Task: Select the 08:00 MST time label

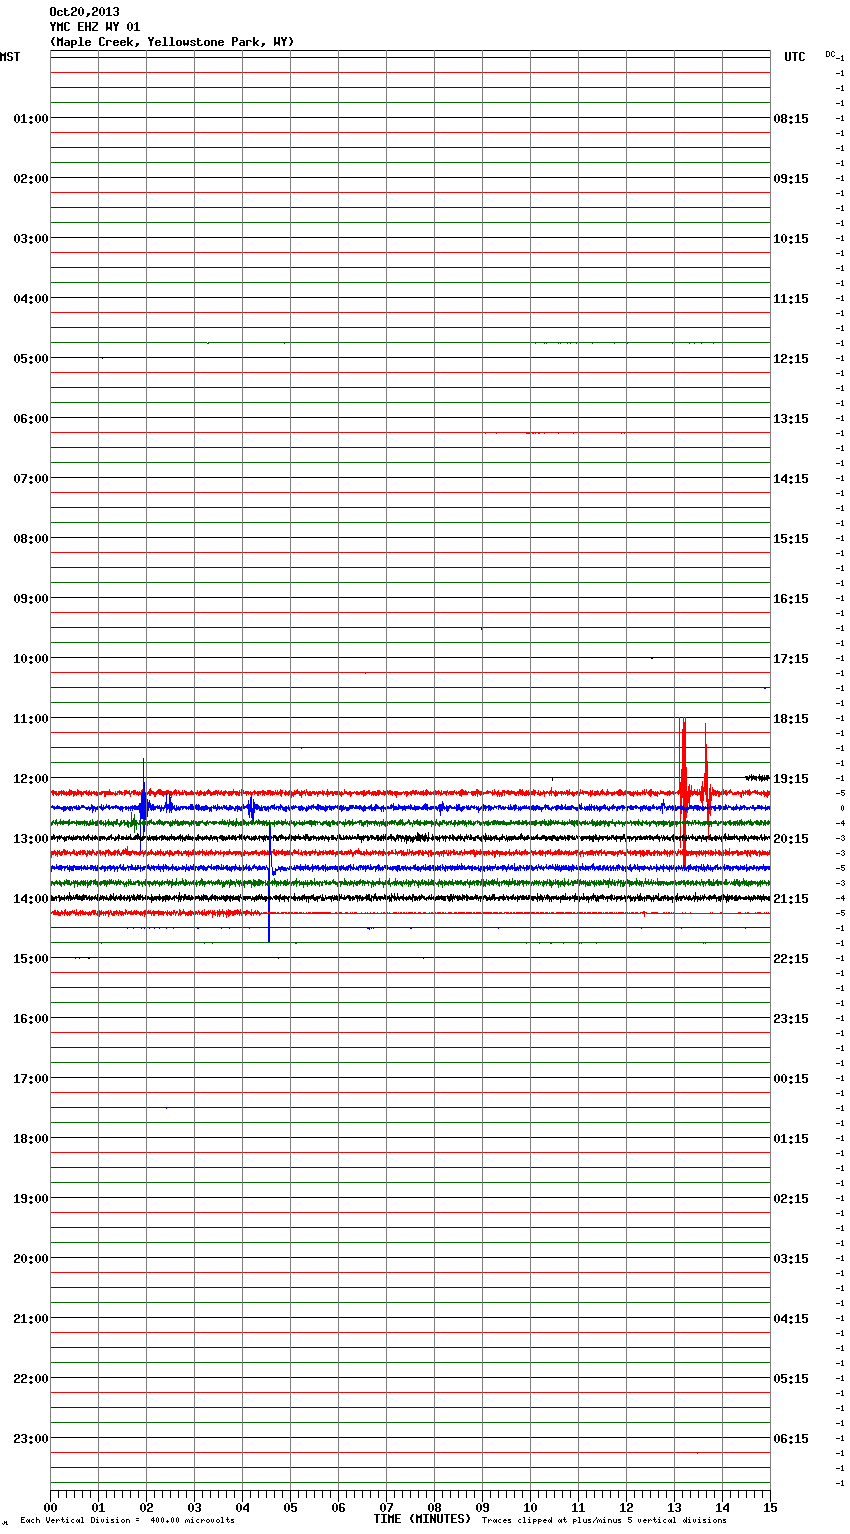Action: click(x=31, y=539)
